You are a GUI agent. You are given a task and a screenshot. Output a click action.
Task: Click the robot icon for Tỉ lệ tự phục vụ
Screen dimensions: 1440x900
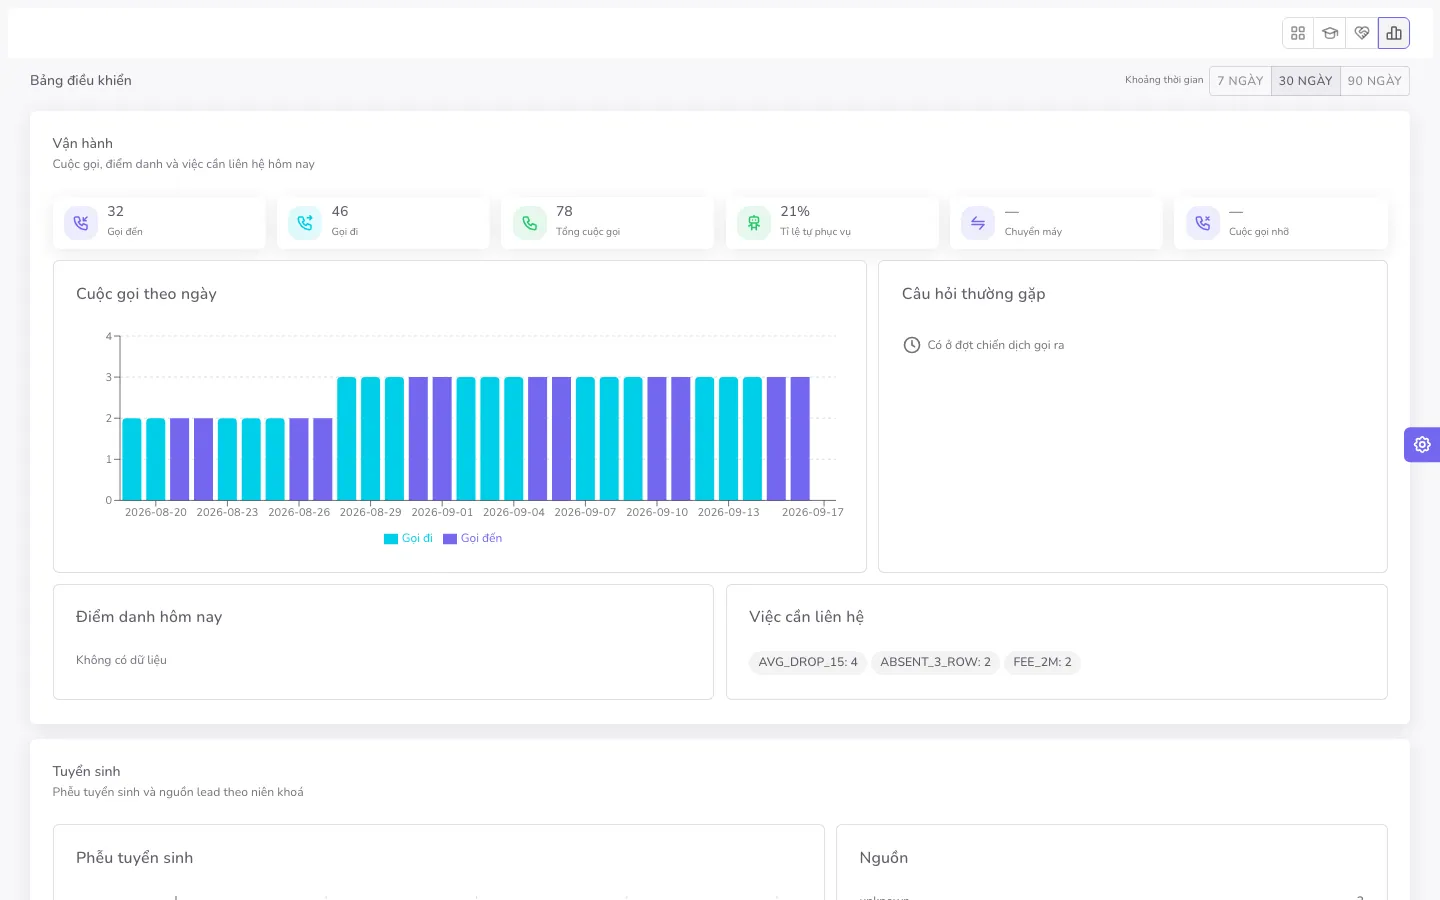754,223
